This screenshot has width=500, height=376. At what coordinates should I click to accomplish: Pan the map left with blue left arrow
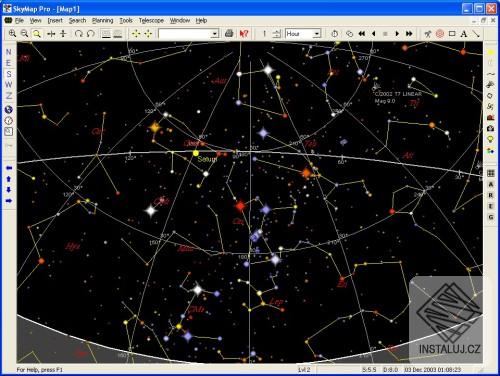click(9, 168)
